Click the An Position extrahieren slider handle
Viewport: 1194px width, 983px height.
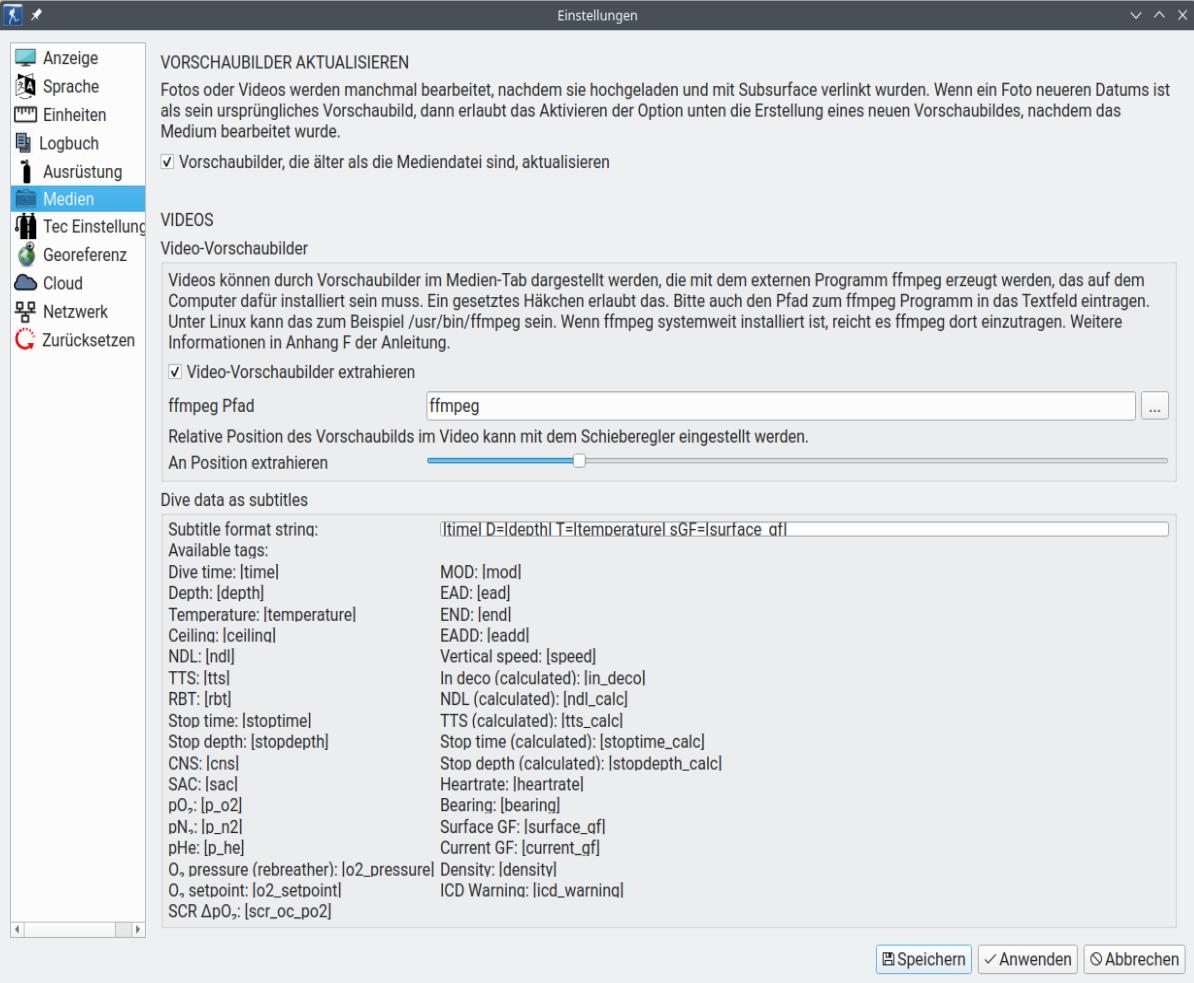(578, 461)
